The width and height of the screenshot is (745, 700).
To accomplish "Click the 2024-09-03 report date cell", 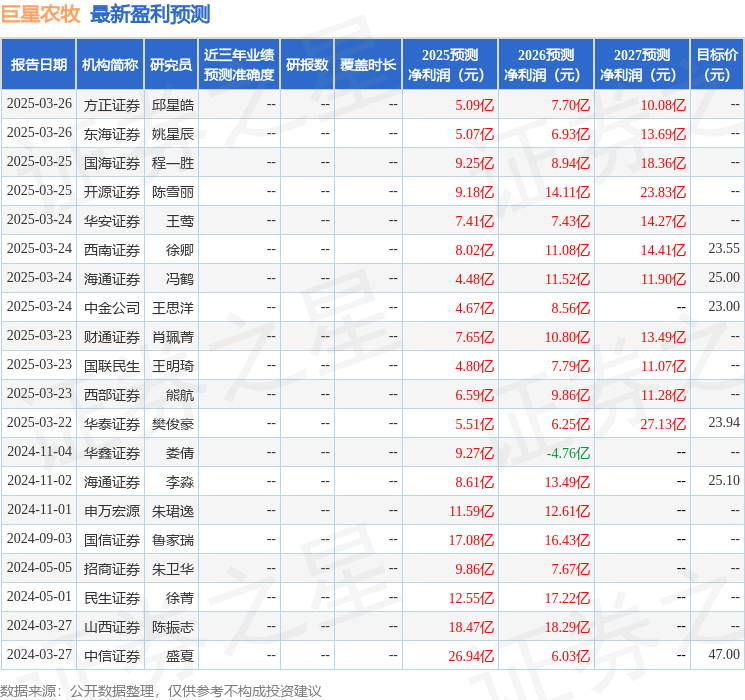I will 39,539.
